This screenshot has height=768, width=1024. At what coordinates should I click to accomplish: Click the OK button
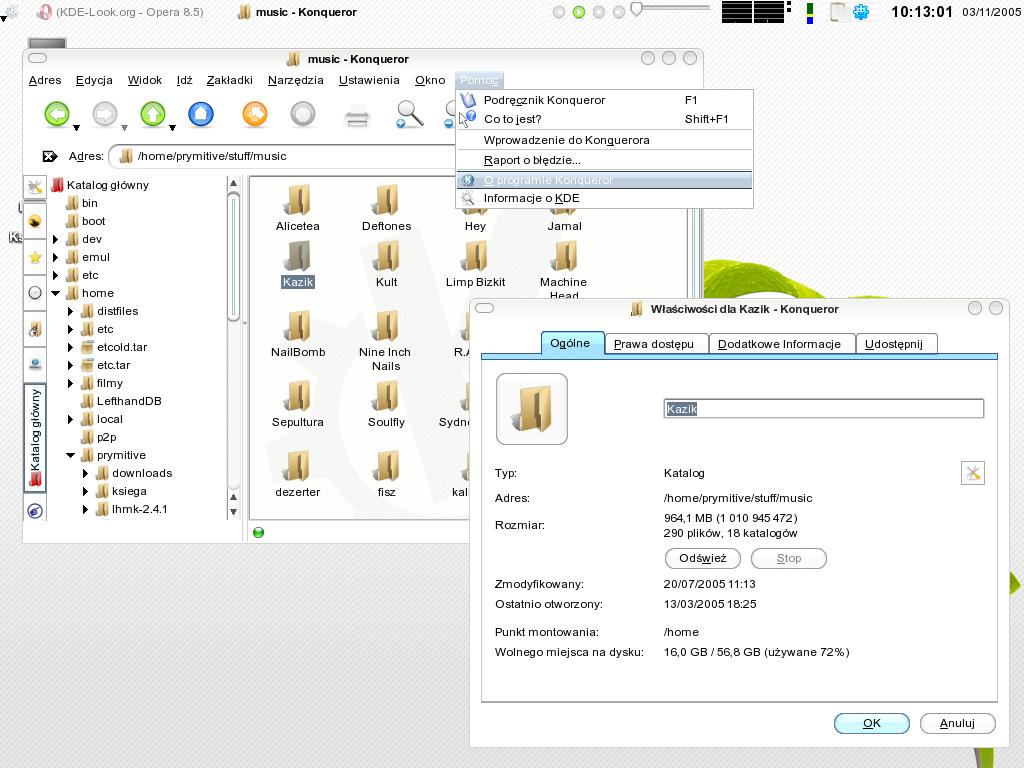click(x=872, y=723)
